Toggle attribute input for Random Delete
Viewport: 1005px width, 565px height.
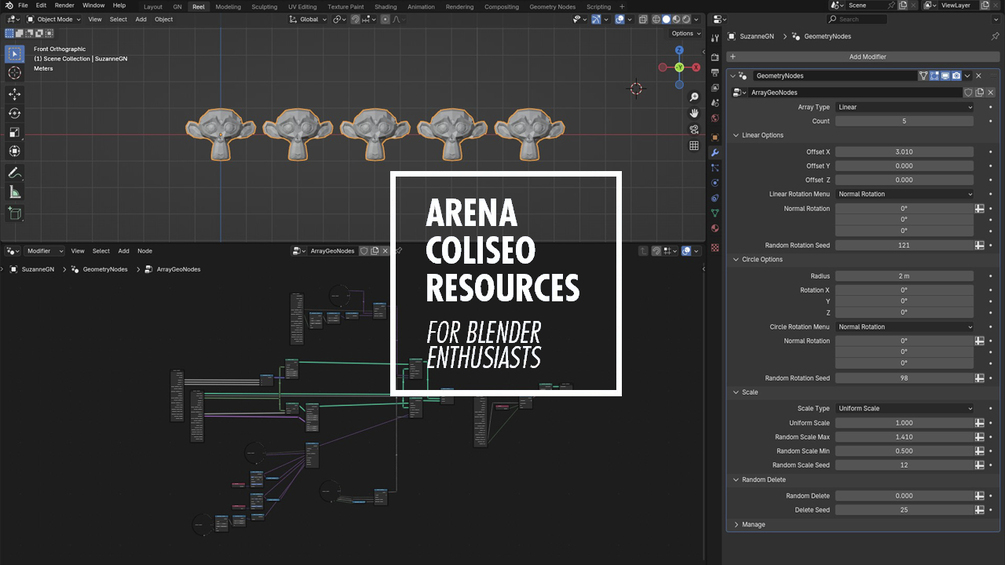click(x=979, y=496)
